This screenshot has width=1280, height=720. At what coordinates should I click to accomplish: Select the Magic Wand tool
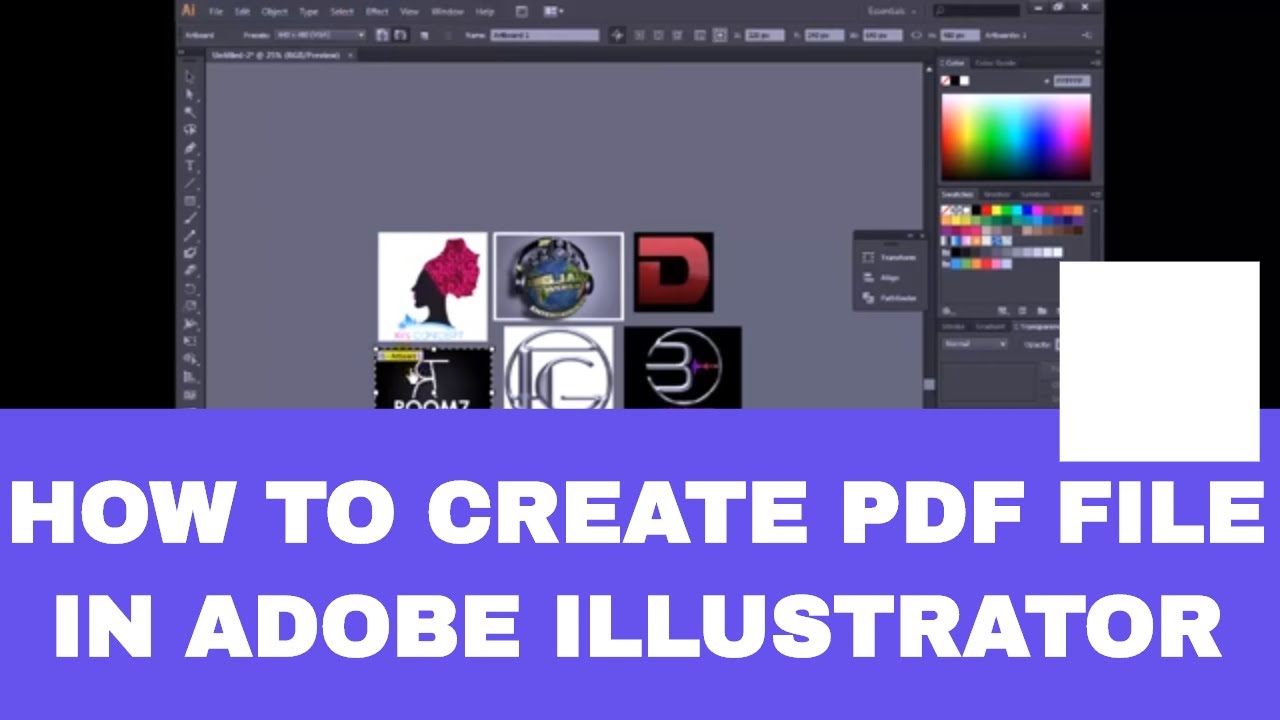tap(190, 112)
